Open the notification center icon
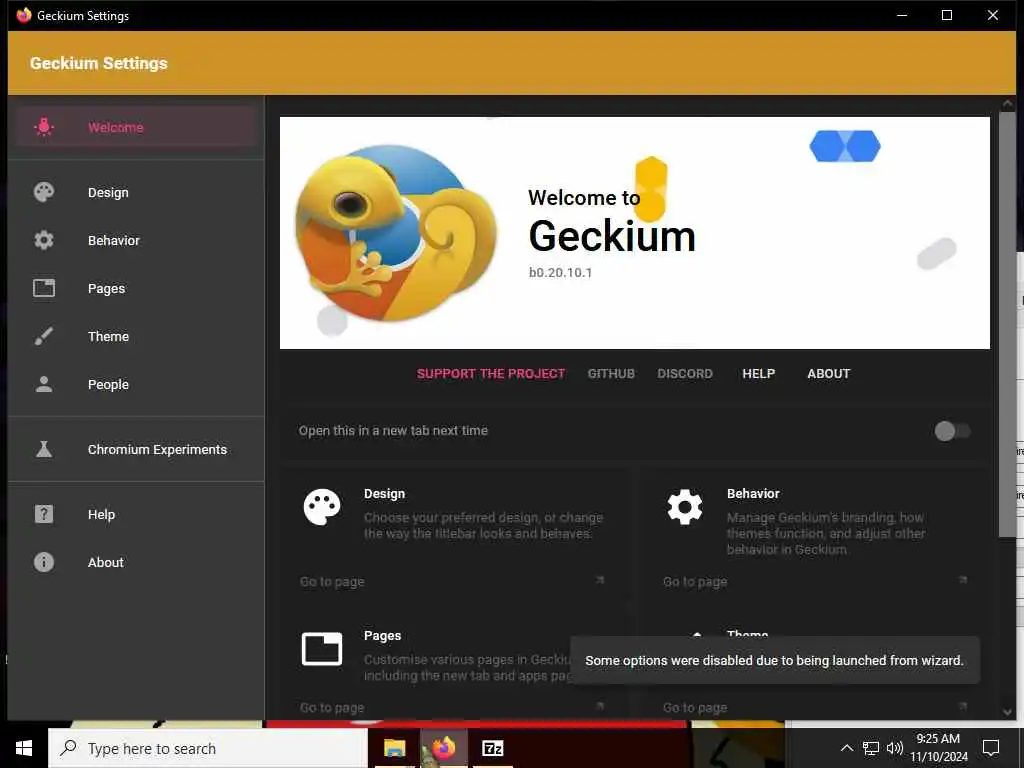Viewport: 1024px width, 768px height. pyautogui.click(x=991, y=748)
